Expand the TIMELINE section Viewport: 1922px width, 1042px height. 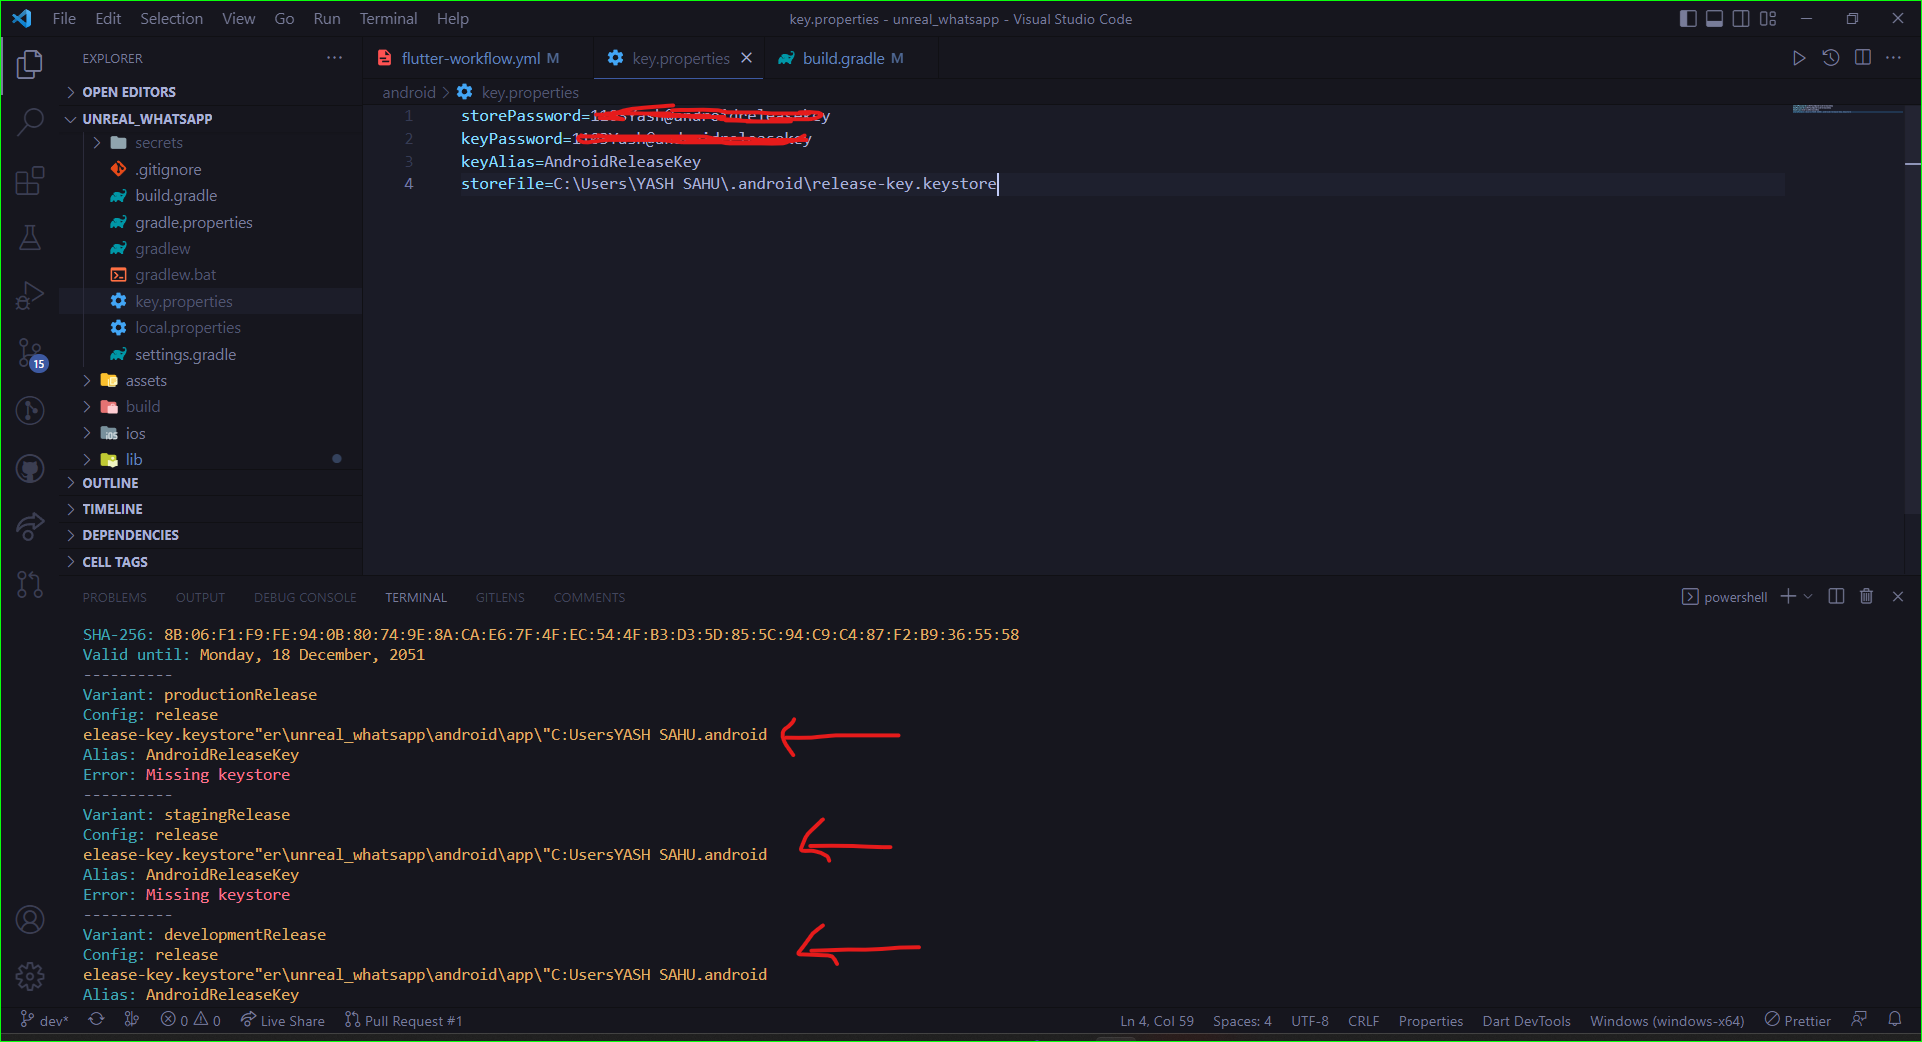tap(210, 509)
